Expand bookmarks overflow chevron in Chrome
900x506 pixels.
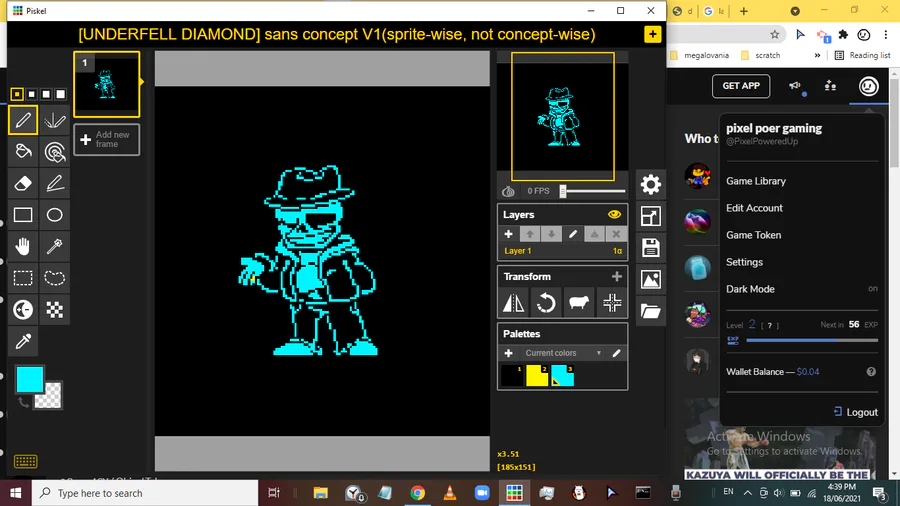point(817,55)
